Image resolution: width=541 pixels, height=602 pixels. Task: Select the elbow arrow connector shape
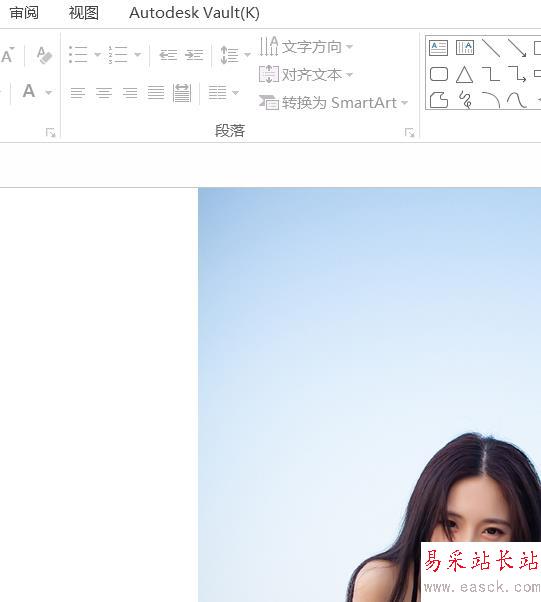[x=517, y=74]
